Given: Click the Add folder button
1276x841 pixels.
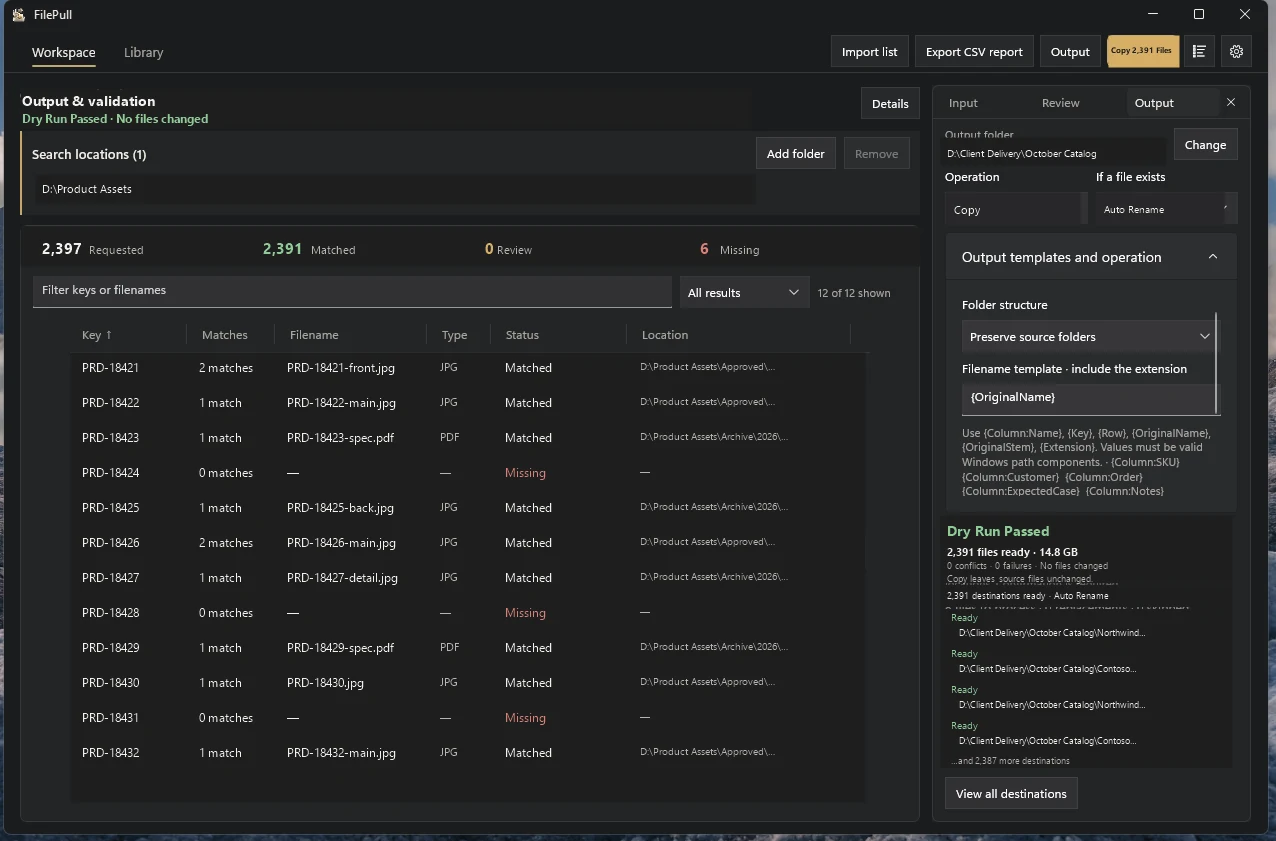Looking at the screenshot, I should (795, 153).
